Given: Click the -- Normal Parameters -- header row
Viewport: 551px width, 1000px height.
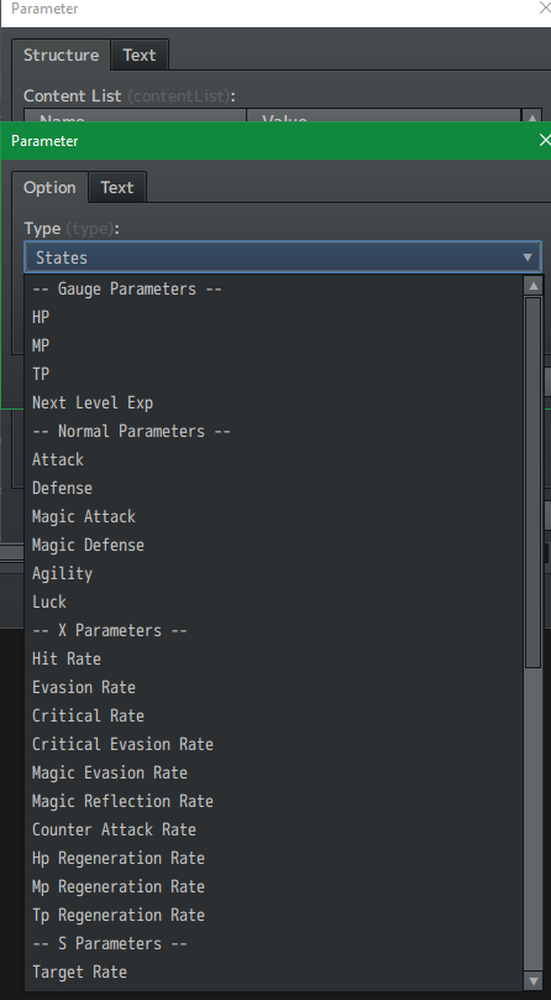Looking at the screenshot, I should [274, 431].
